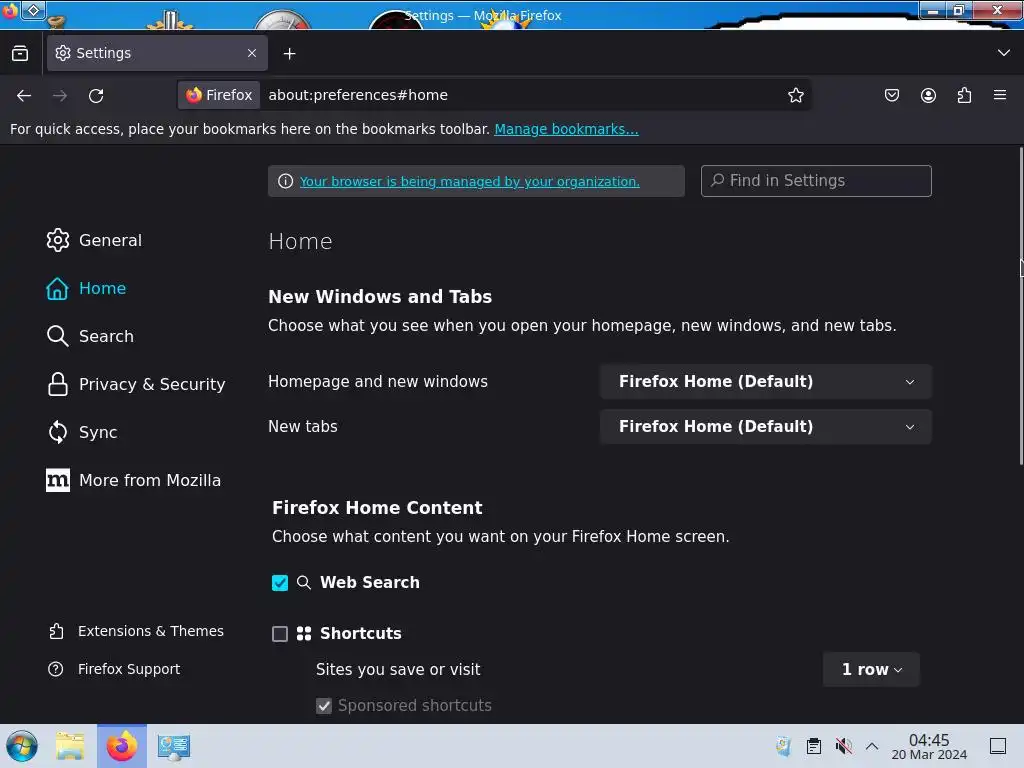Click the New Windows and Tabs heading
The image size is (1024, 768).
click(380, 296)
